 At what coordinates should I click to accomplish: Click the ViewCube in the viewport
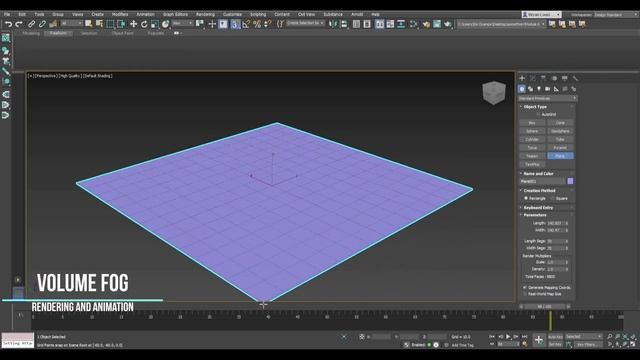click(494, 92)
